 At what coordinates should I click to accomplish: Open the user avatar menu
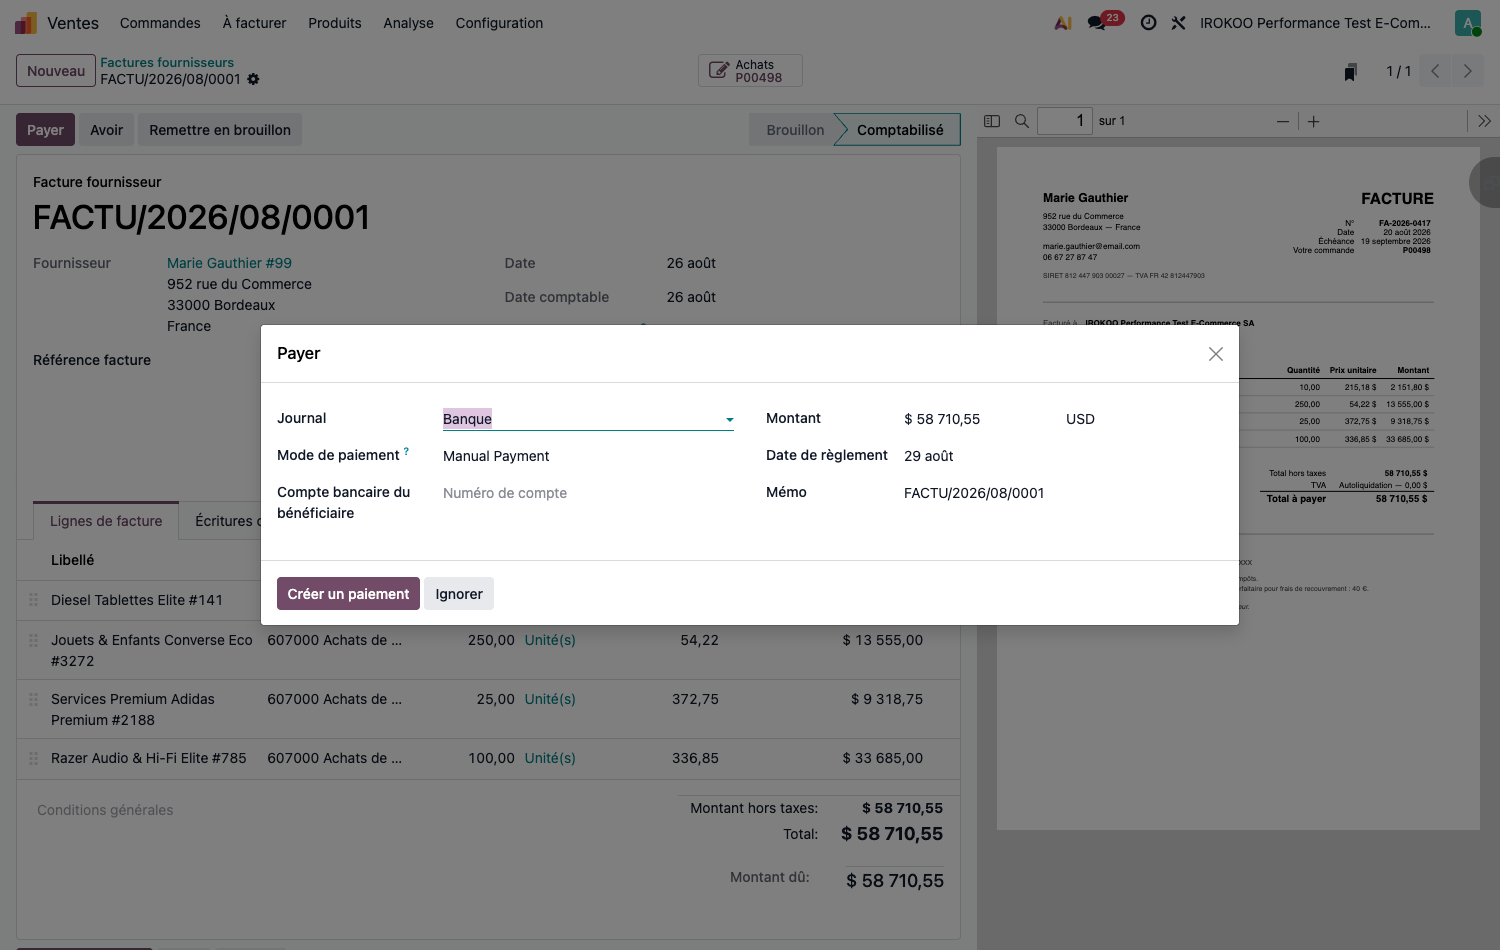pos(1467,23)
